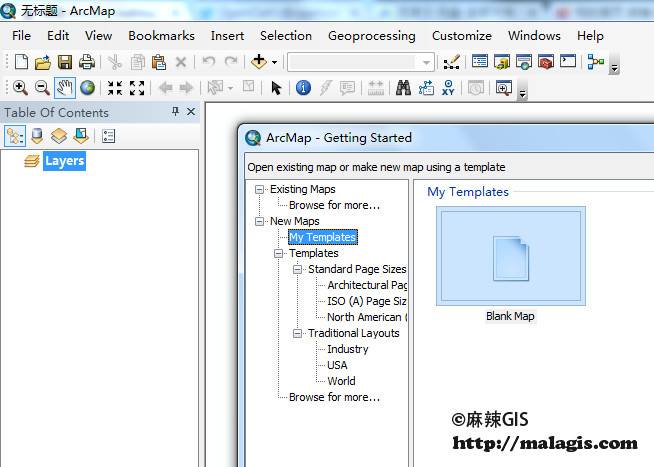654x467 pixels.
Task: Click the HTML Popup tool
Action: click(x=347, y=88)
